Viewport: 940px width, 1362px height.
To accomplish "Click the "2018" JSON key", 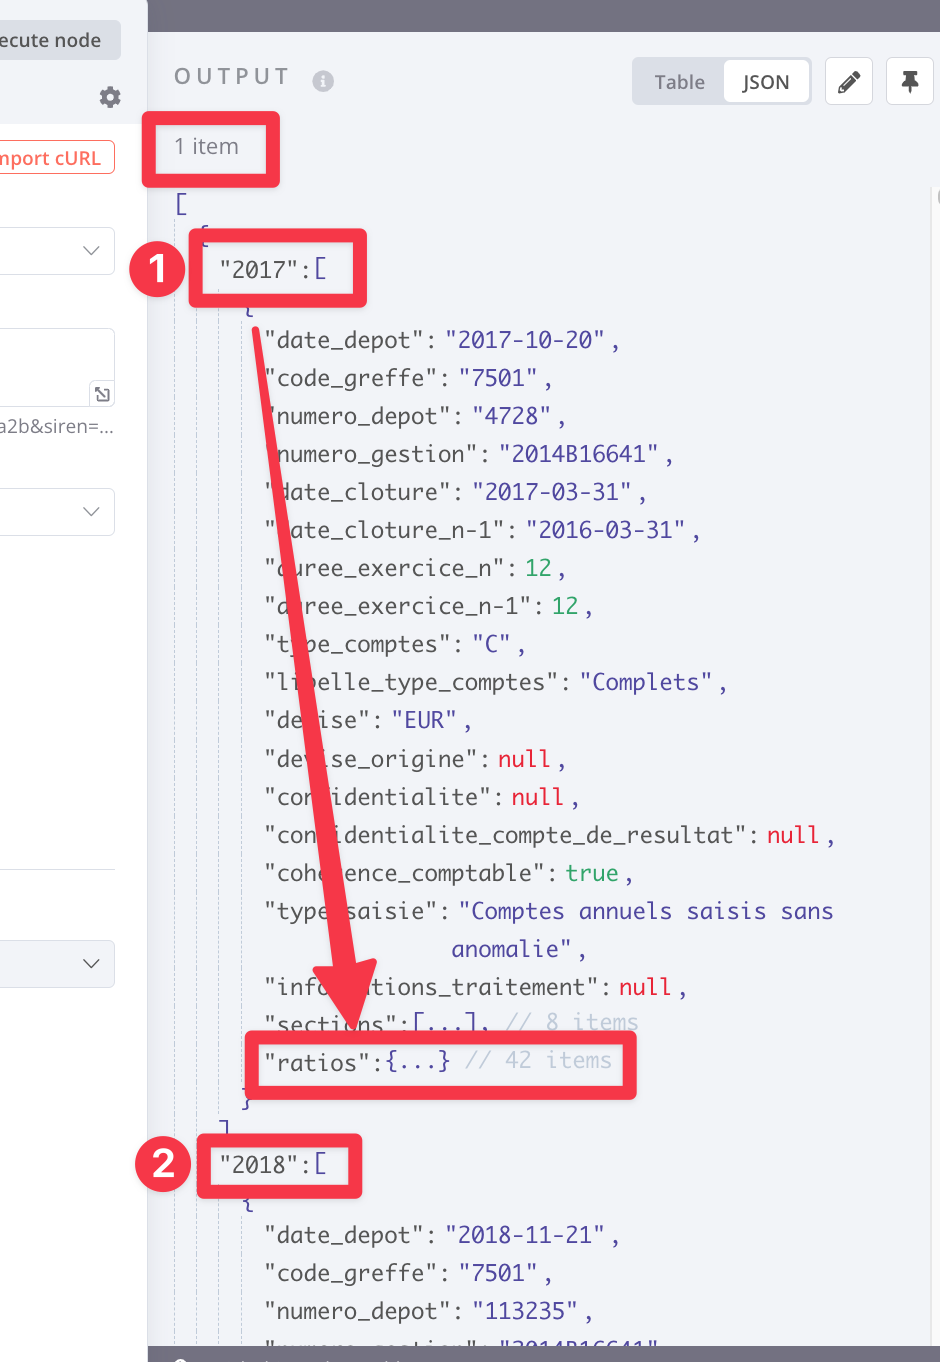I will tap(258, 1165).
